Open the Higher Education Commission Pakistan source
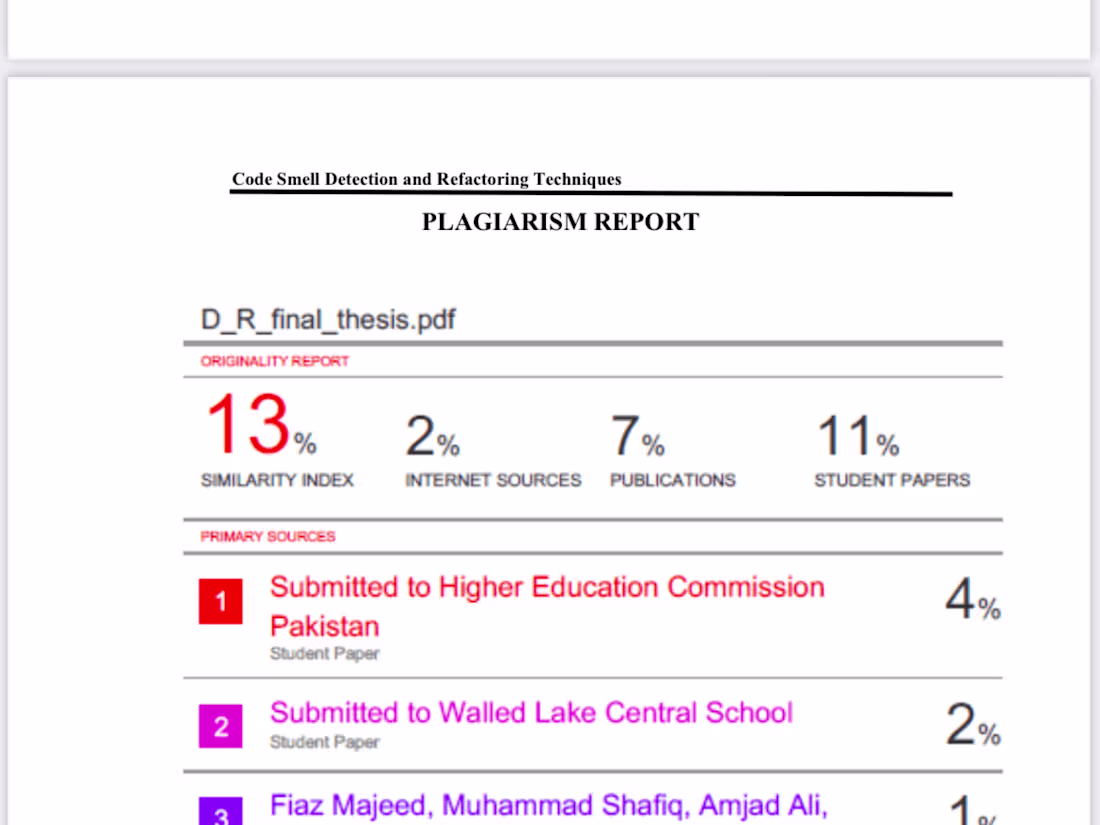 point(547,587)
